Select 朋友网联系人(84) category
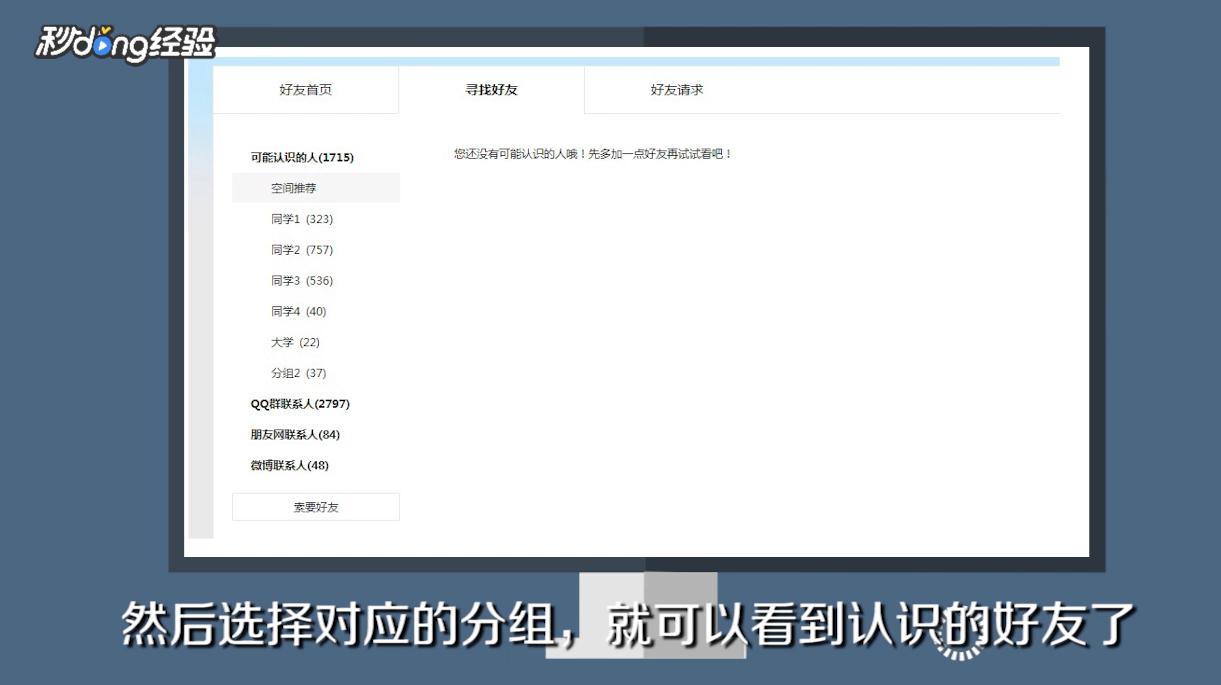Image resolution: width=1221 pixels, height=685 pixels. point(295,435)
